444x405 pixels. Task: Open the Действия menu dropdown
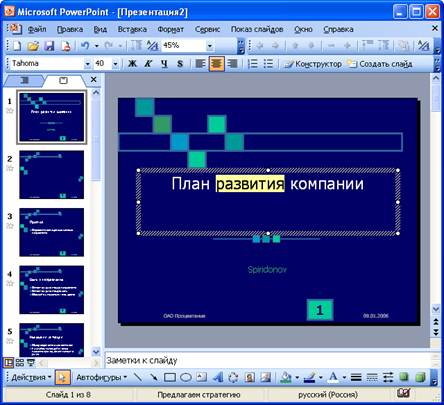(31, 377)
